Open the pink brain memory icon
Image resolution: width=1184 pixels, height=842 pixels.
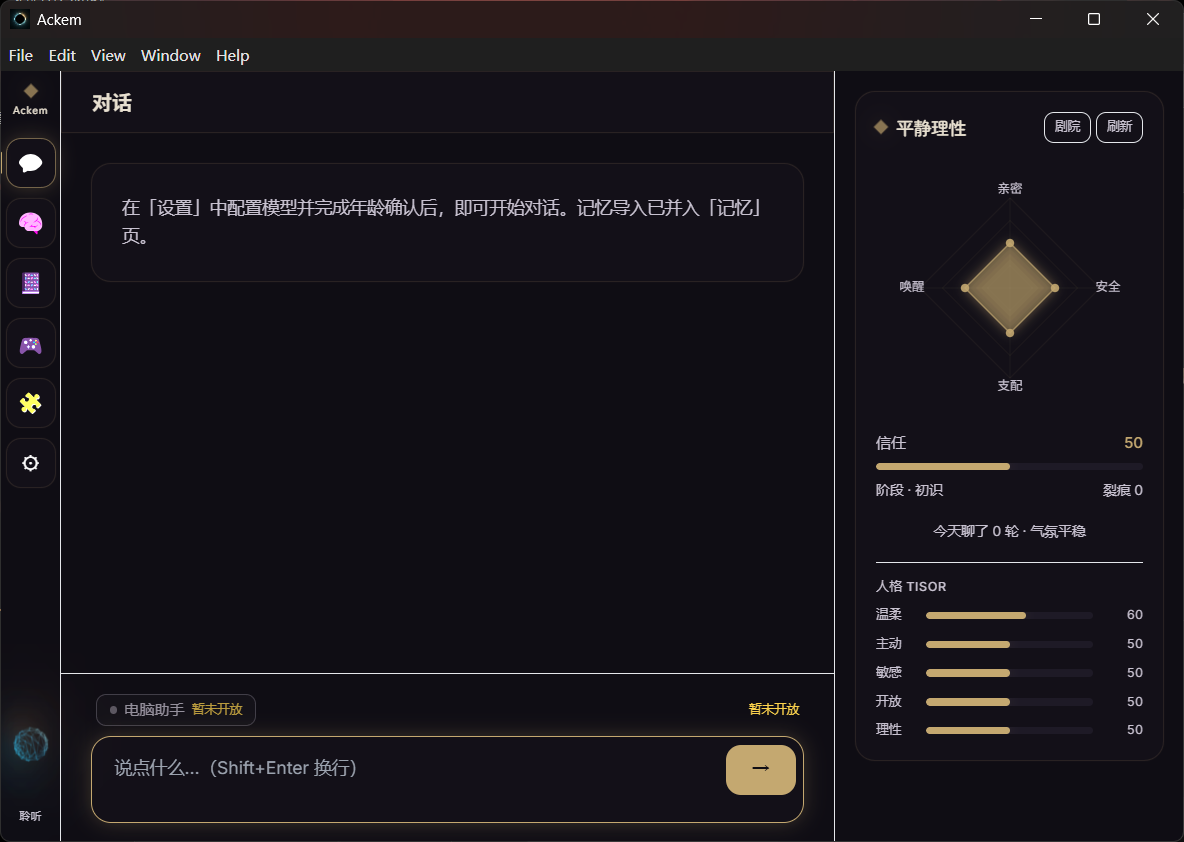pyautogui.click(x=31, y=223)
